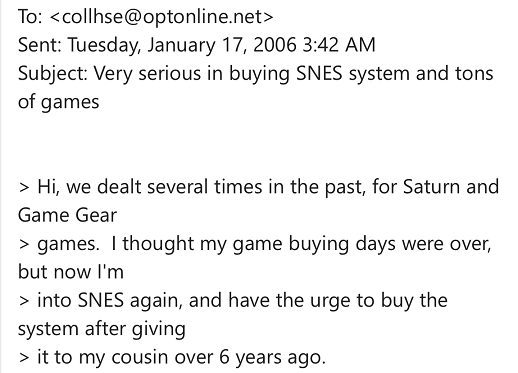
Task: Click the text 'system after giving'
Action: click(102, 329)
